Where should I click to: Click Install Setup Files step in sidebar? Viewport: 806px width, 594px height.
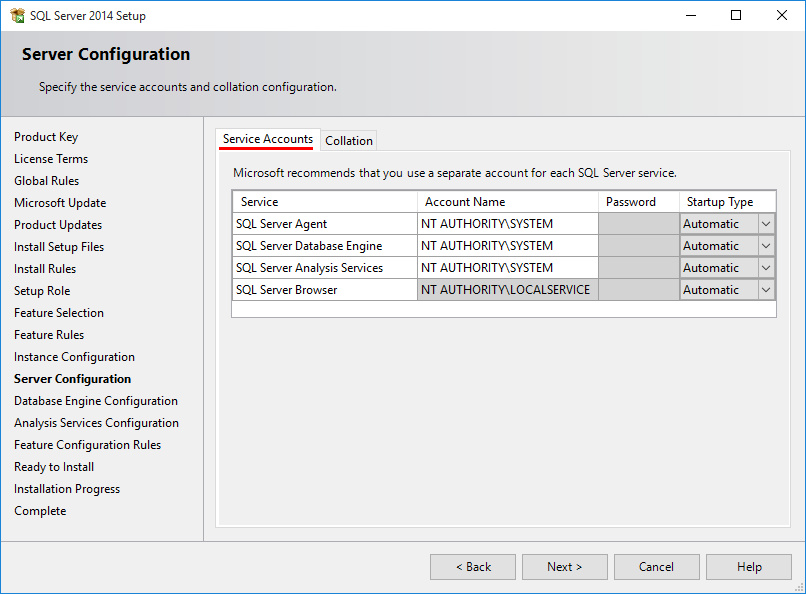tap(59, 247)
